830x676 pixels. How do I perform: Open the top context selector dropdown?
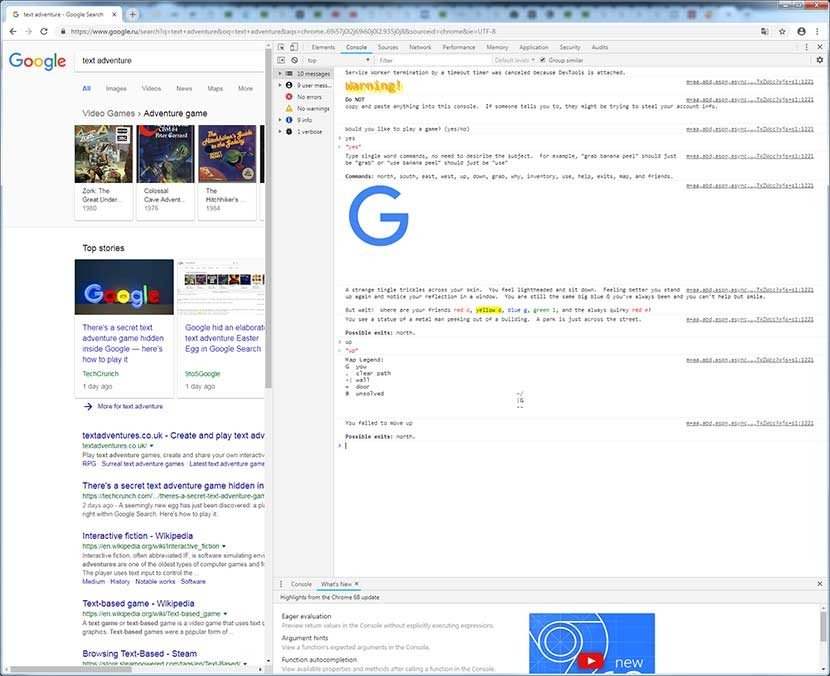335,60
